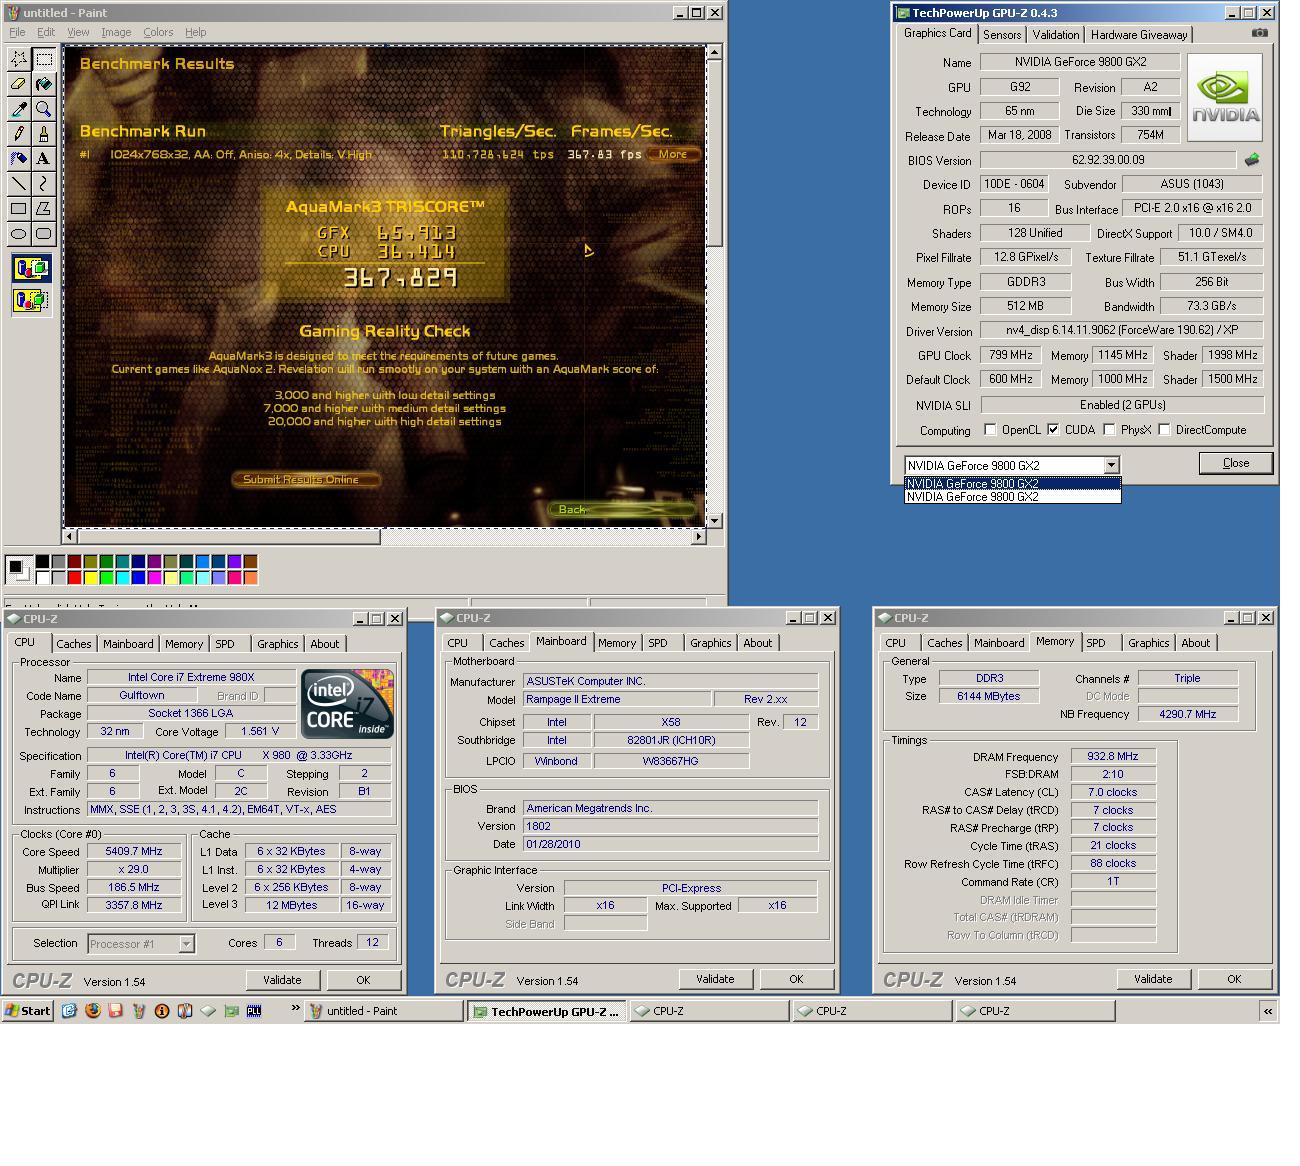Expand the system tray hidden icons arrow

coord(1268,1011)
